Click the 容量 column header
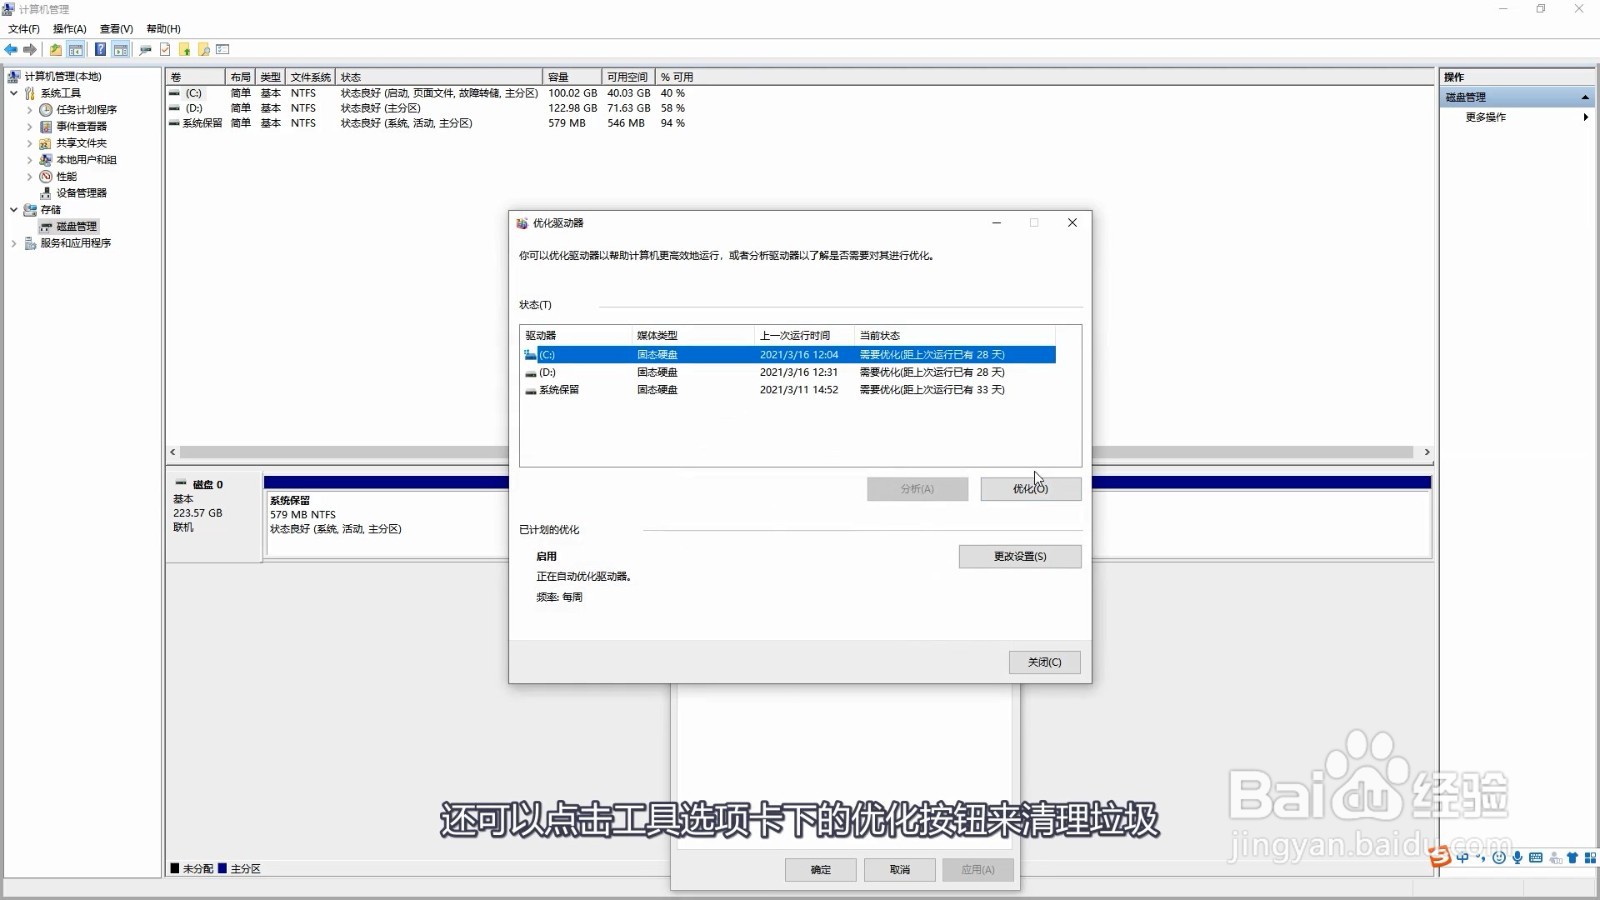This screenshot has height=900, width=1600. [573, 77]
